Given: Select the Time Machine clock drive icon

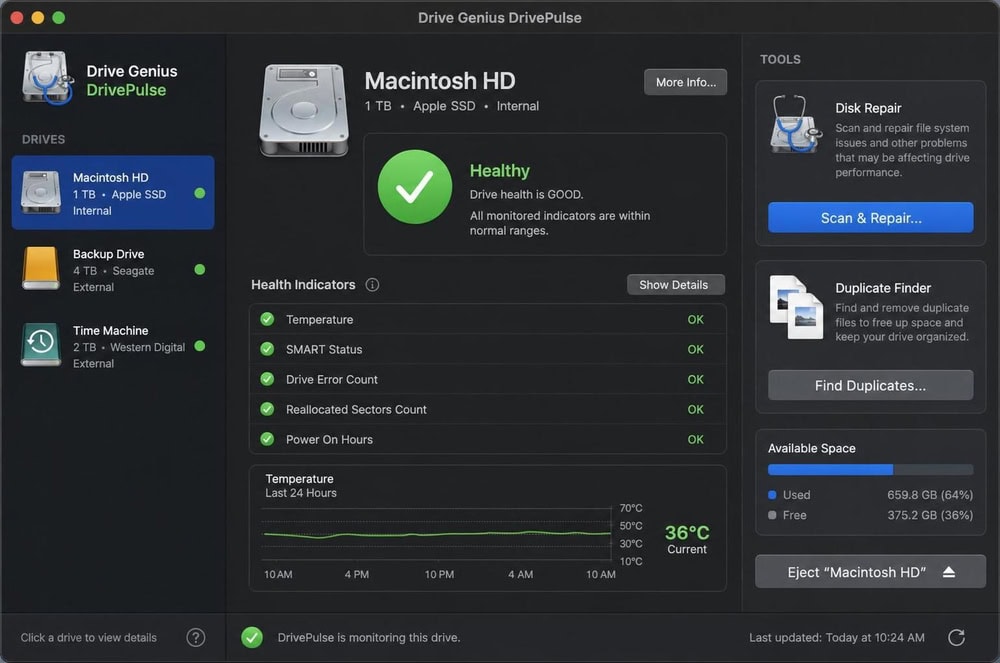Looking at the screenshot, I should pyautogui.click(x=41, y=345).
